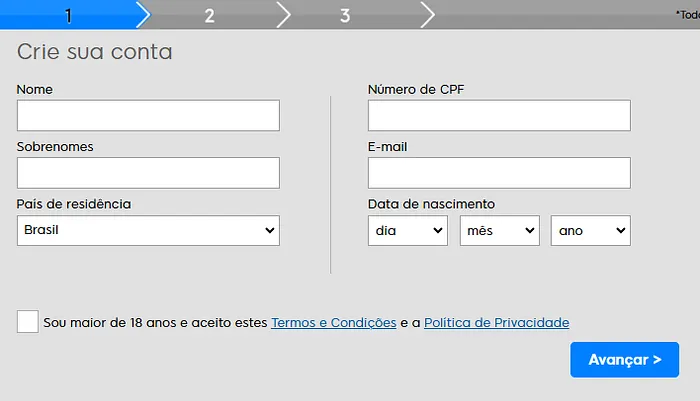700x401 pixels.
Task: Open the País de residência dropdown
Action: pyautogui.click(x=148, y=231)
